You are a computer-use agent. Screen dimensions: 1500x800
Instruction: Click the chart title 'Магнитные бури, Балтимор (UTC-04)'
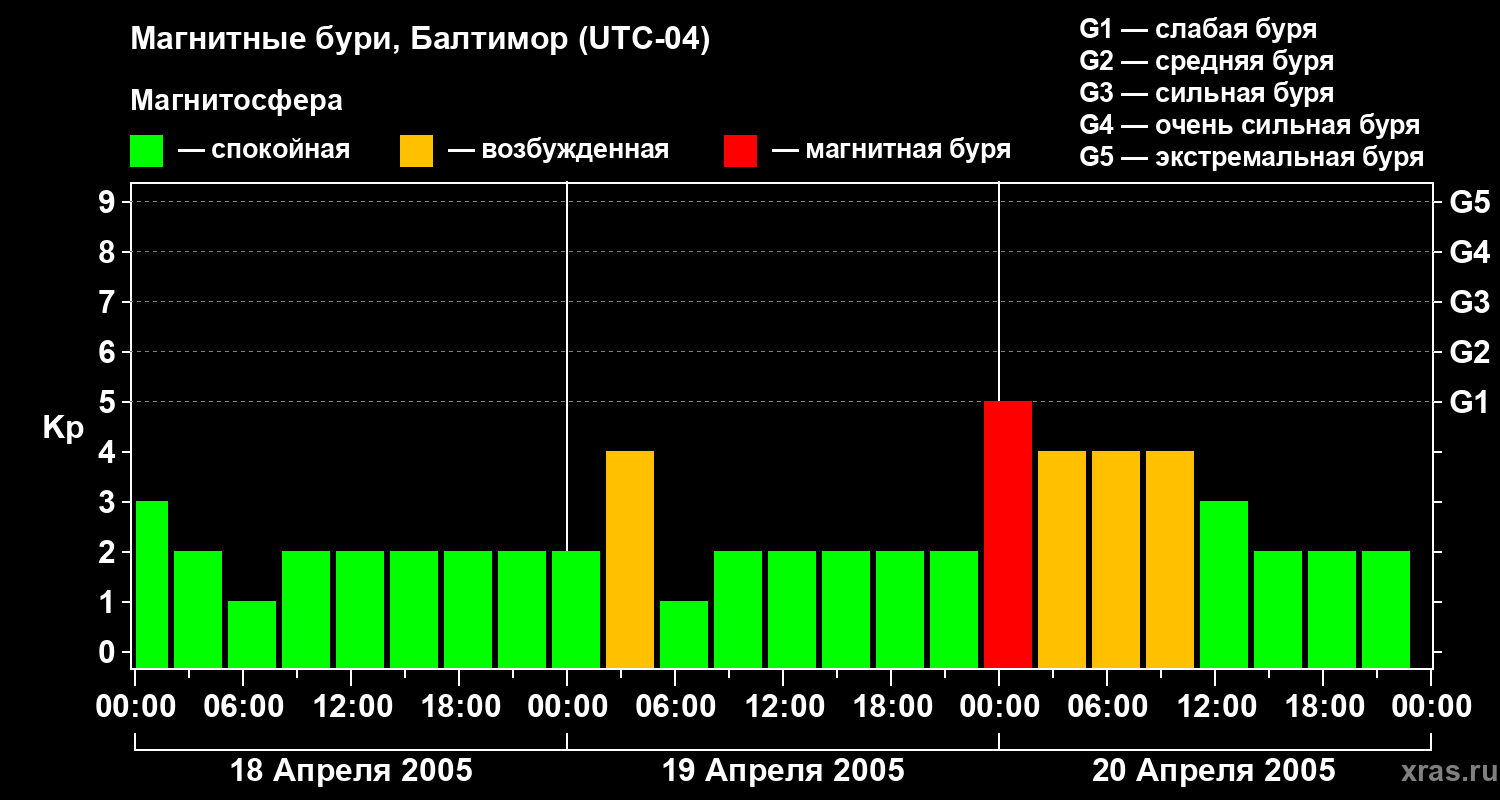pyautogui.click(x=420, y=40)
